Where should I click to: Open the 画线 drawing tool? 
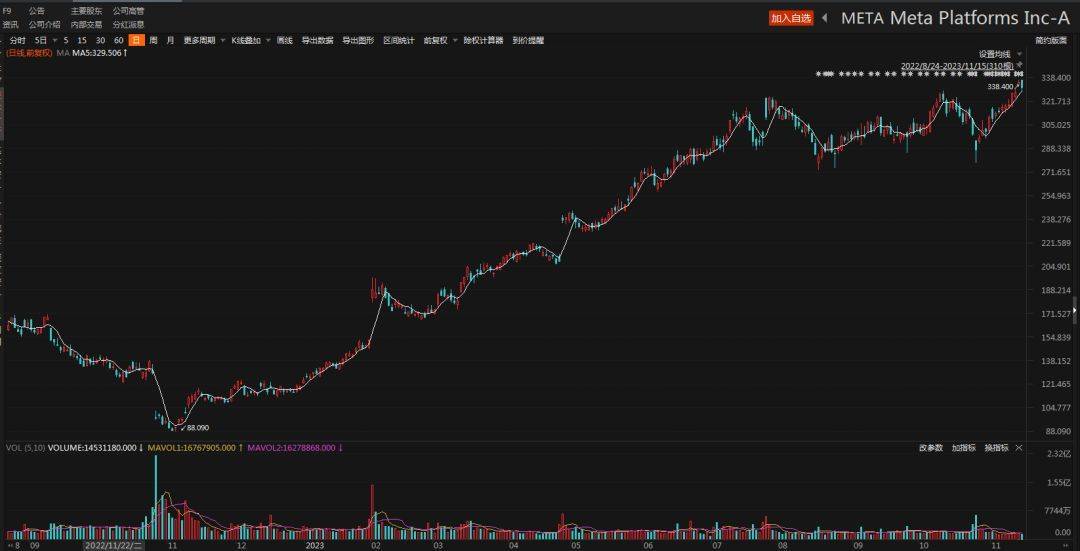point(285,40)
